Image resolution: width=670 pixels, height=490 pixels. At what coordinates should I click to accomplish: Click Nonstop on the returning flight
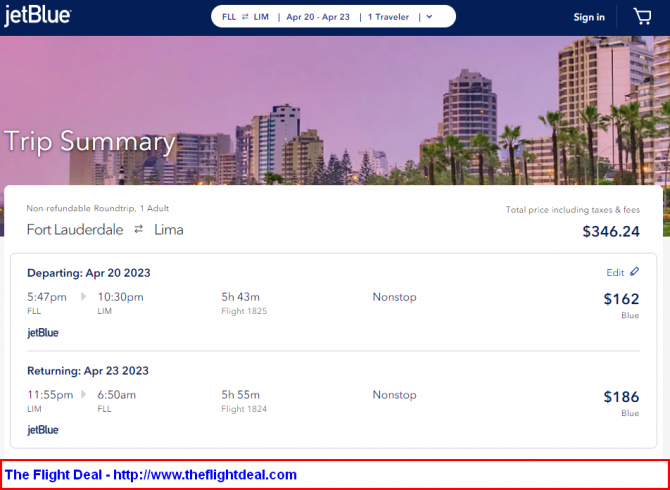394,395
